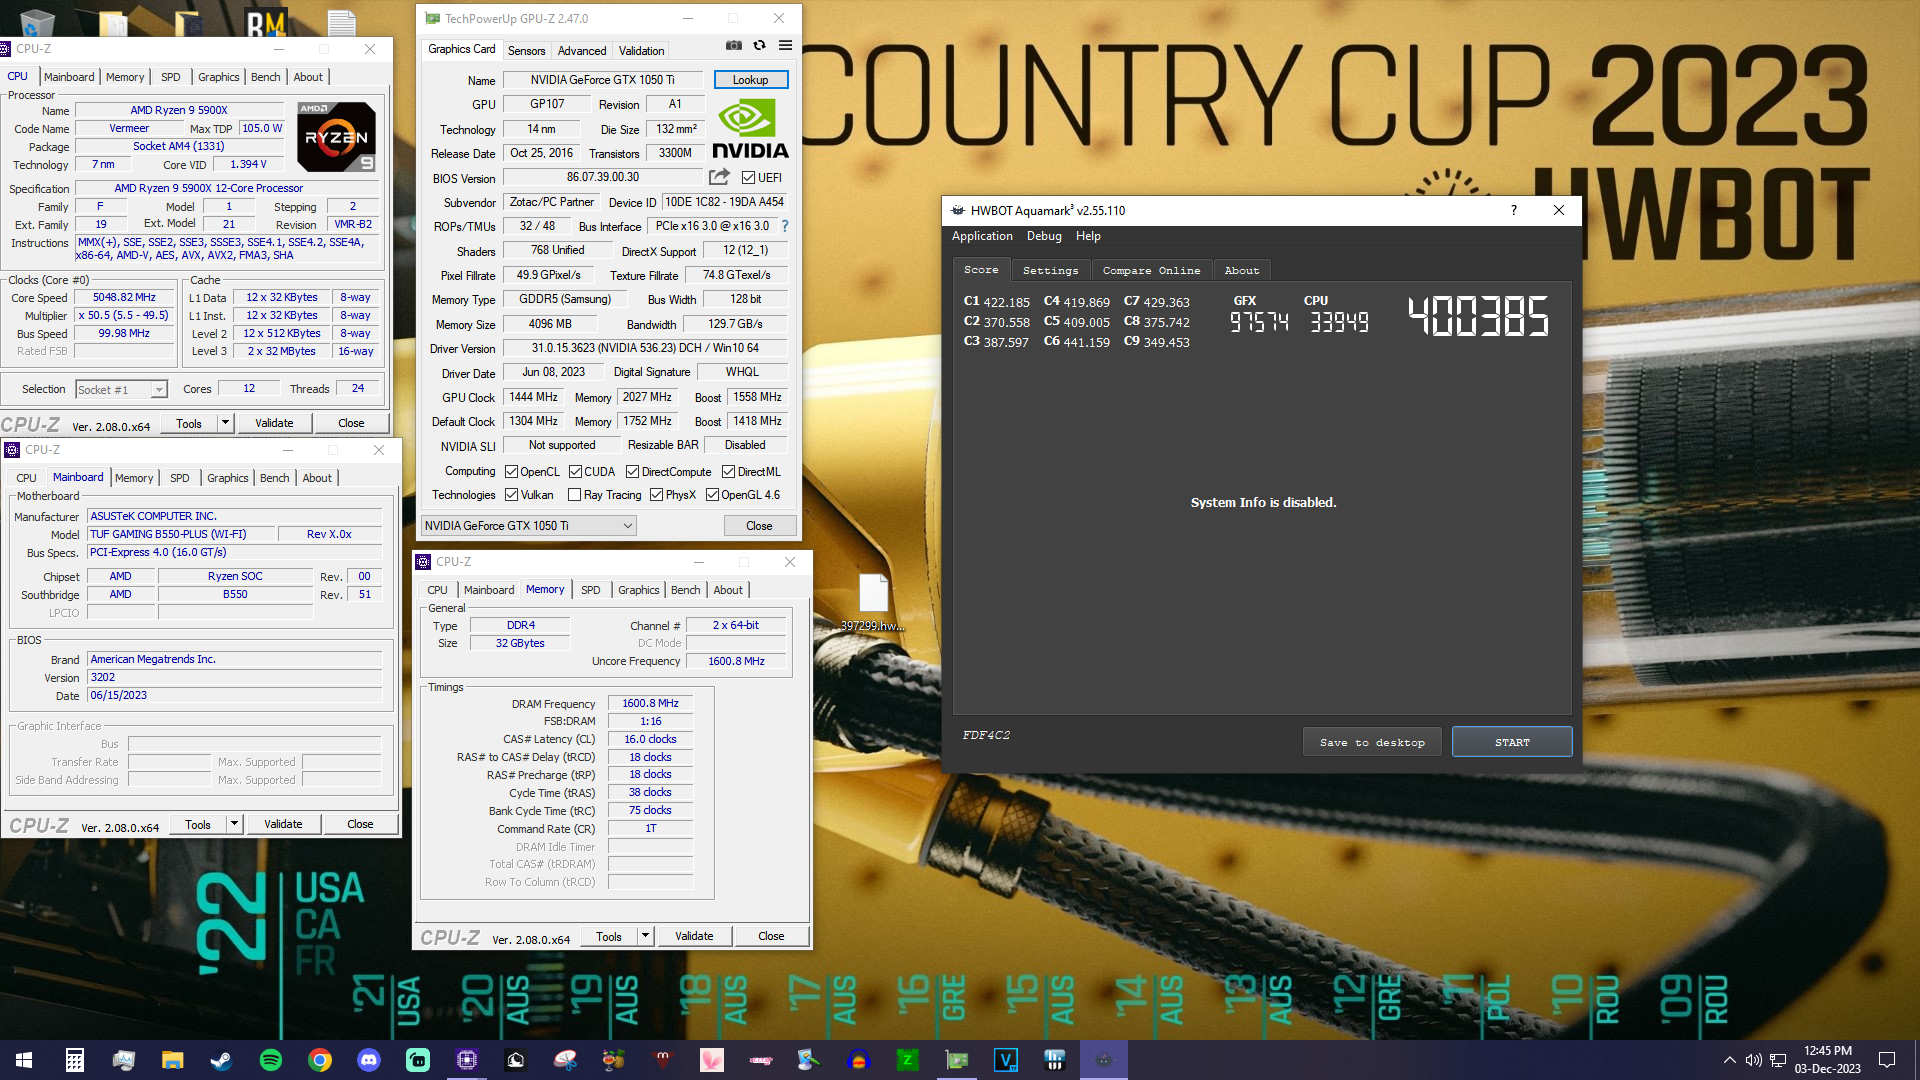This screenshot has width=1920, height=1080.
Task: Open Compare Online tab in Aquamark
Action: [1151, 271]
